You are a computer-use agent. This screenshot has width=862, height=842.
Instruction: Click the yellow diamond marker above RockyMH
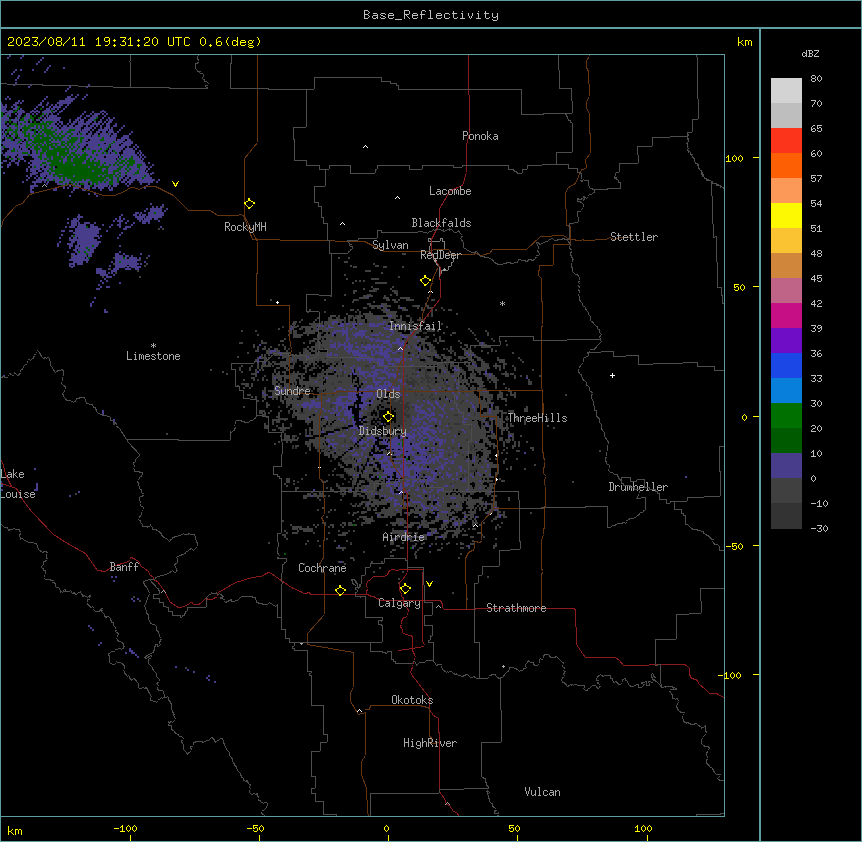pos(249,204)
